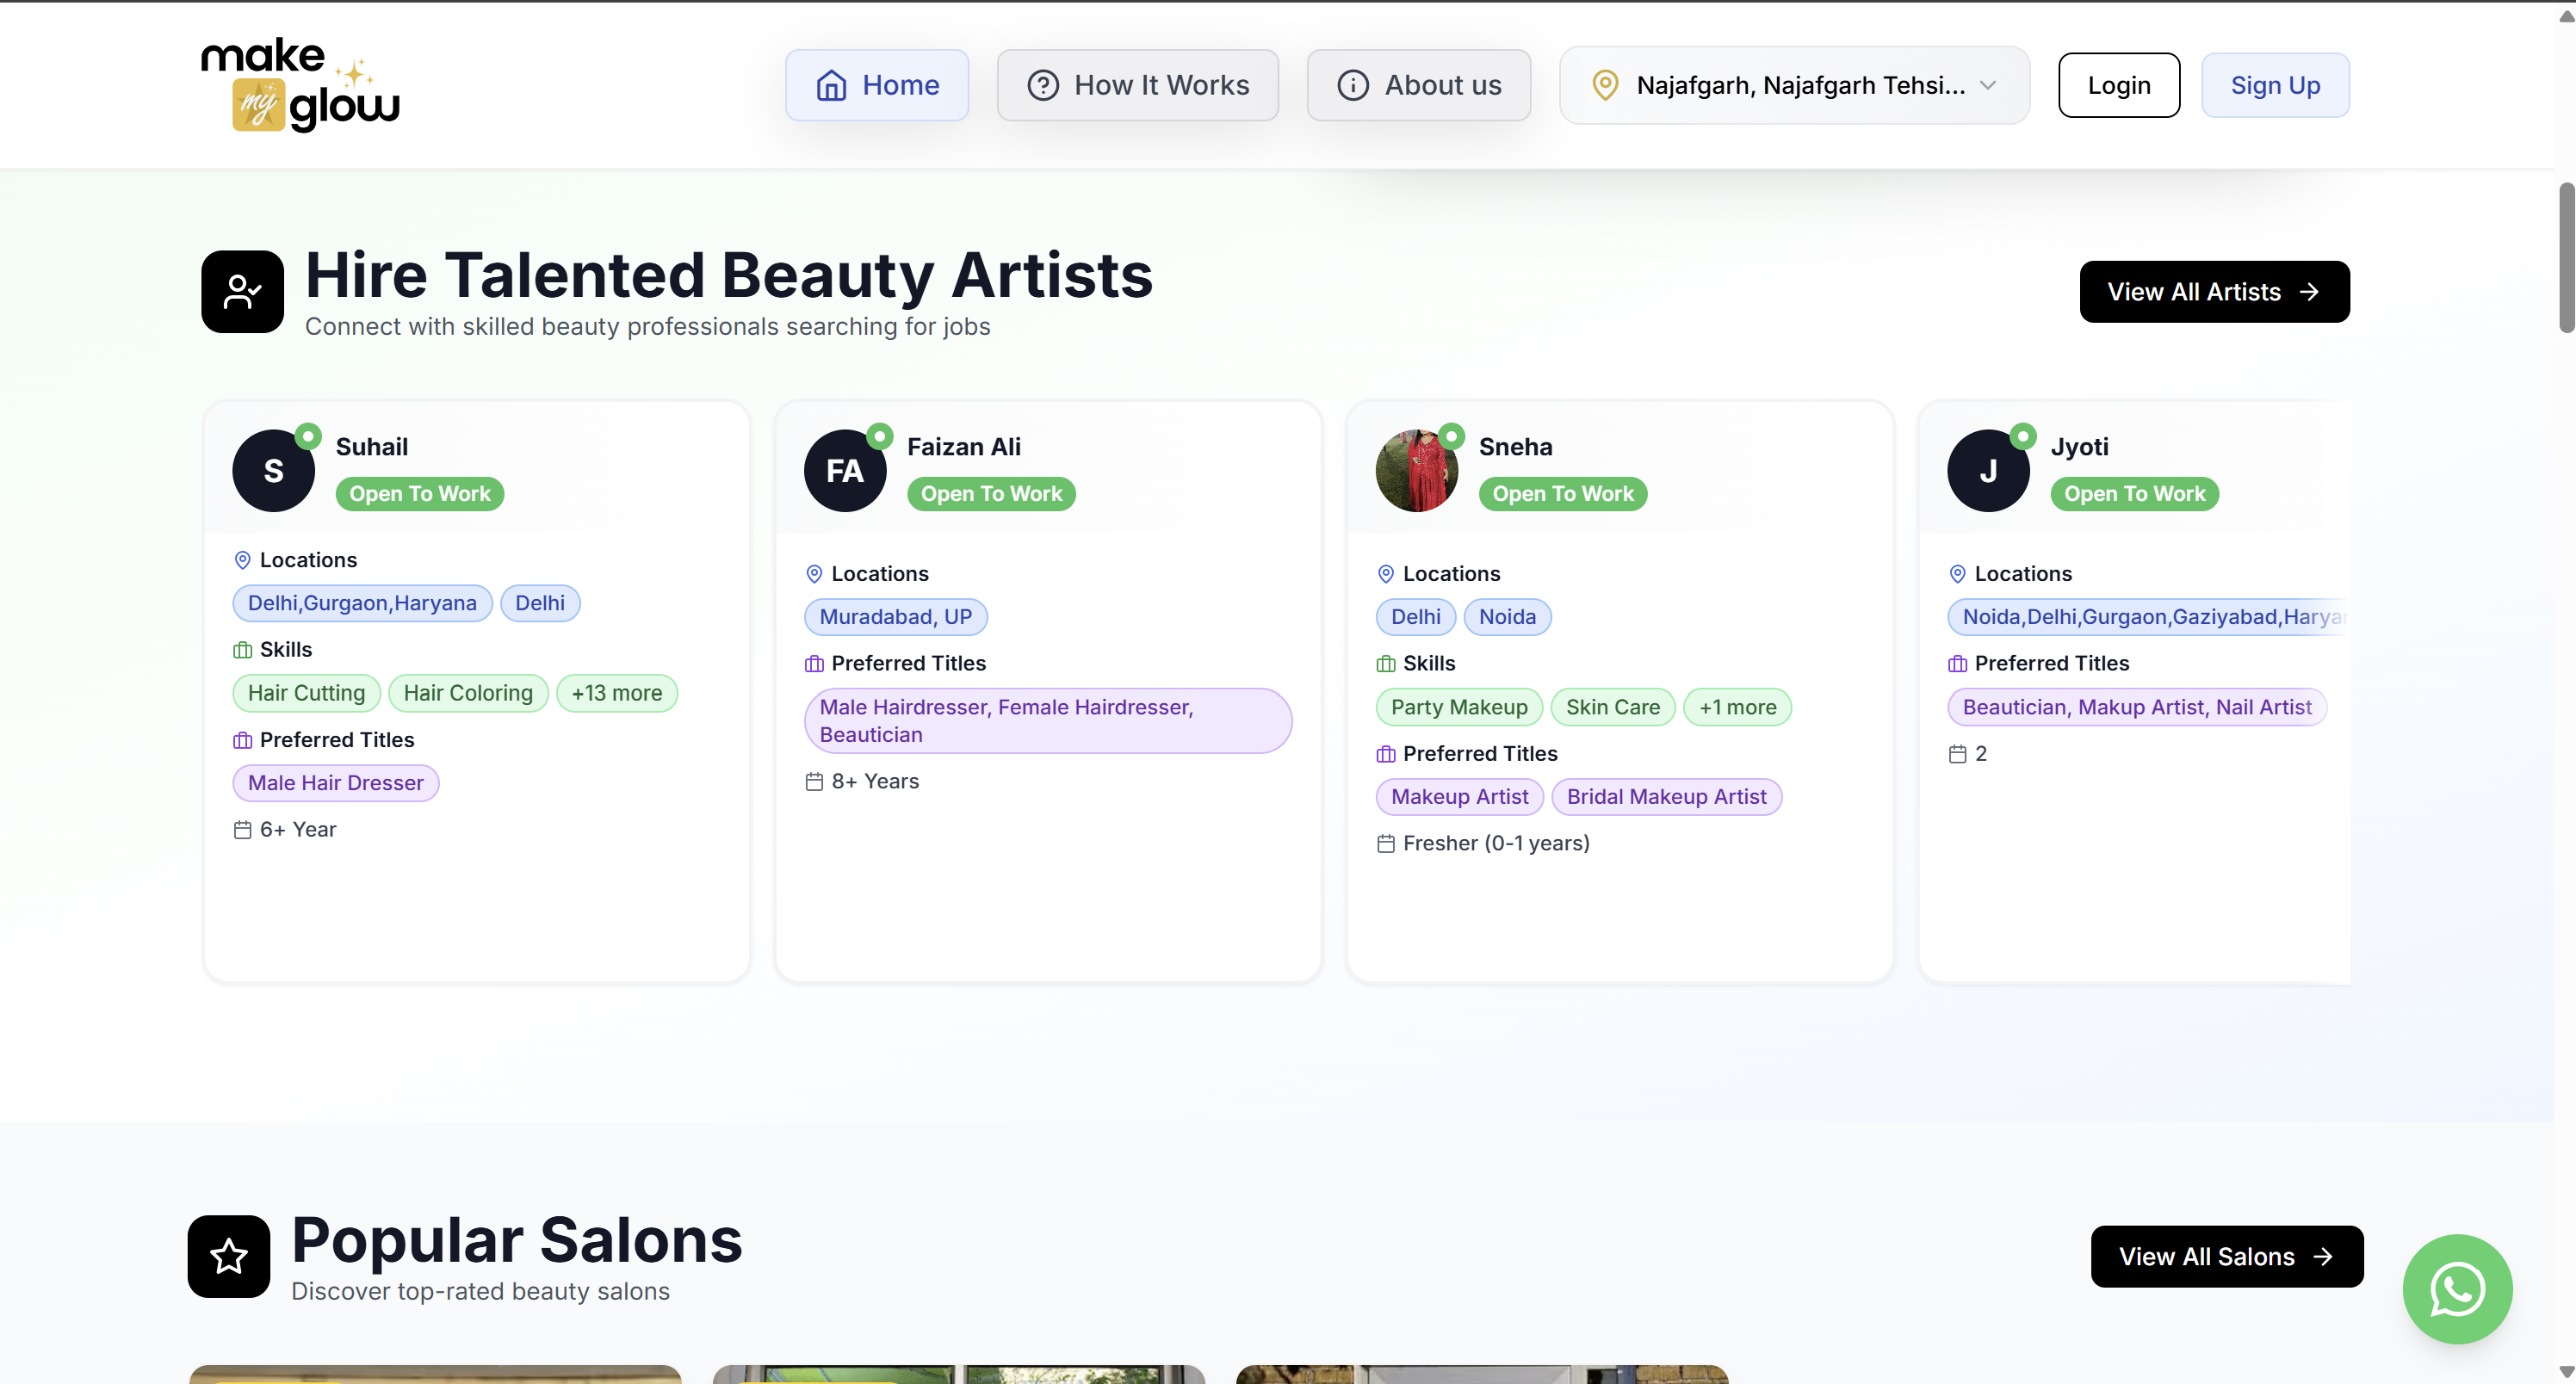
Task: Click the person-check icon beside Hire Talented Beauty Artists
Action: click(242, 291)
